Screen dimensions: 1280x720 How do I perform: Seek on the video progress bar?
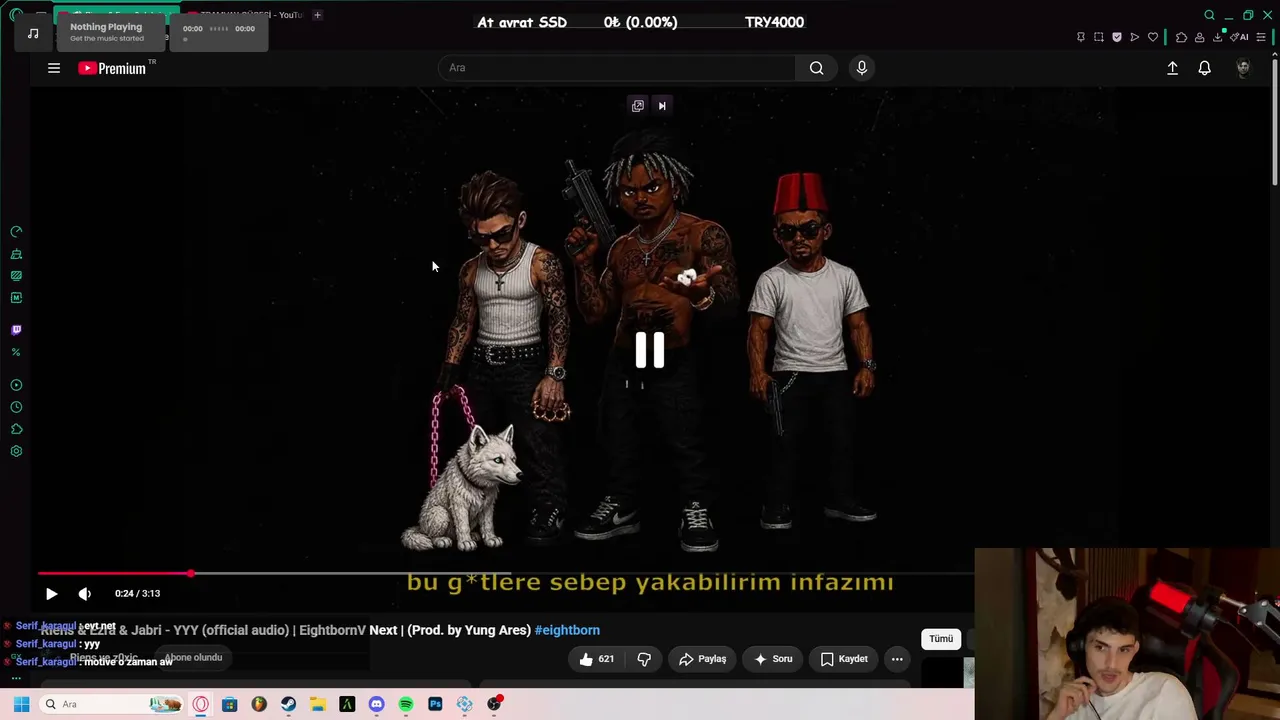click(505, 574)
